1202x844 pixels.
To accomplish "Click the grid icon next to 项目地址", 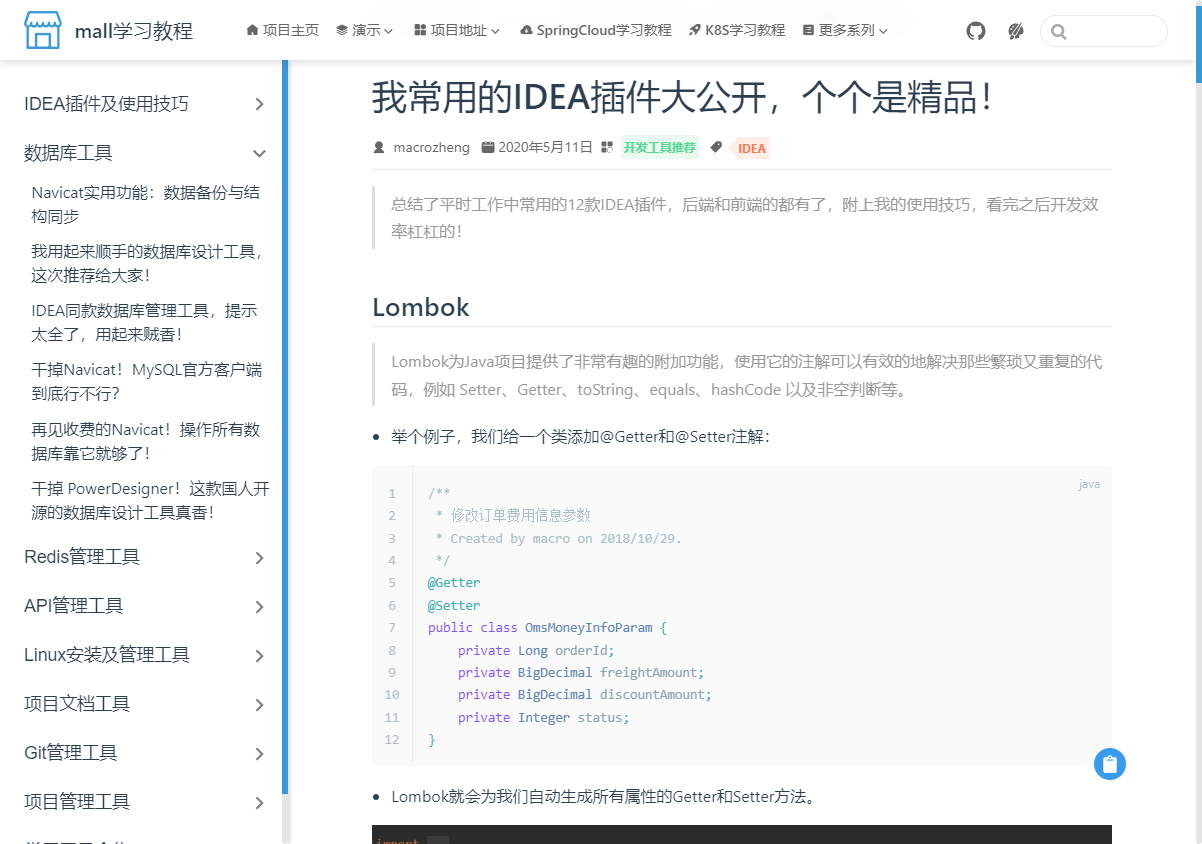I will pyautogui.click(x=420, y=31).
